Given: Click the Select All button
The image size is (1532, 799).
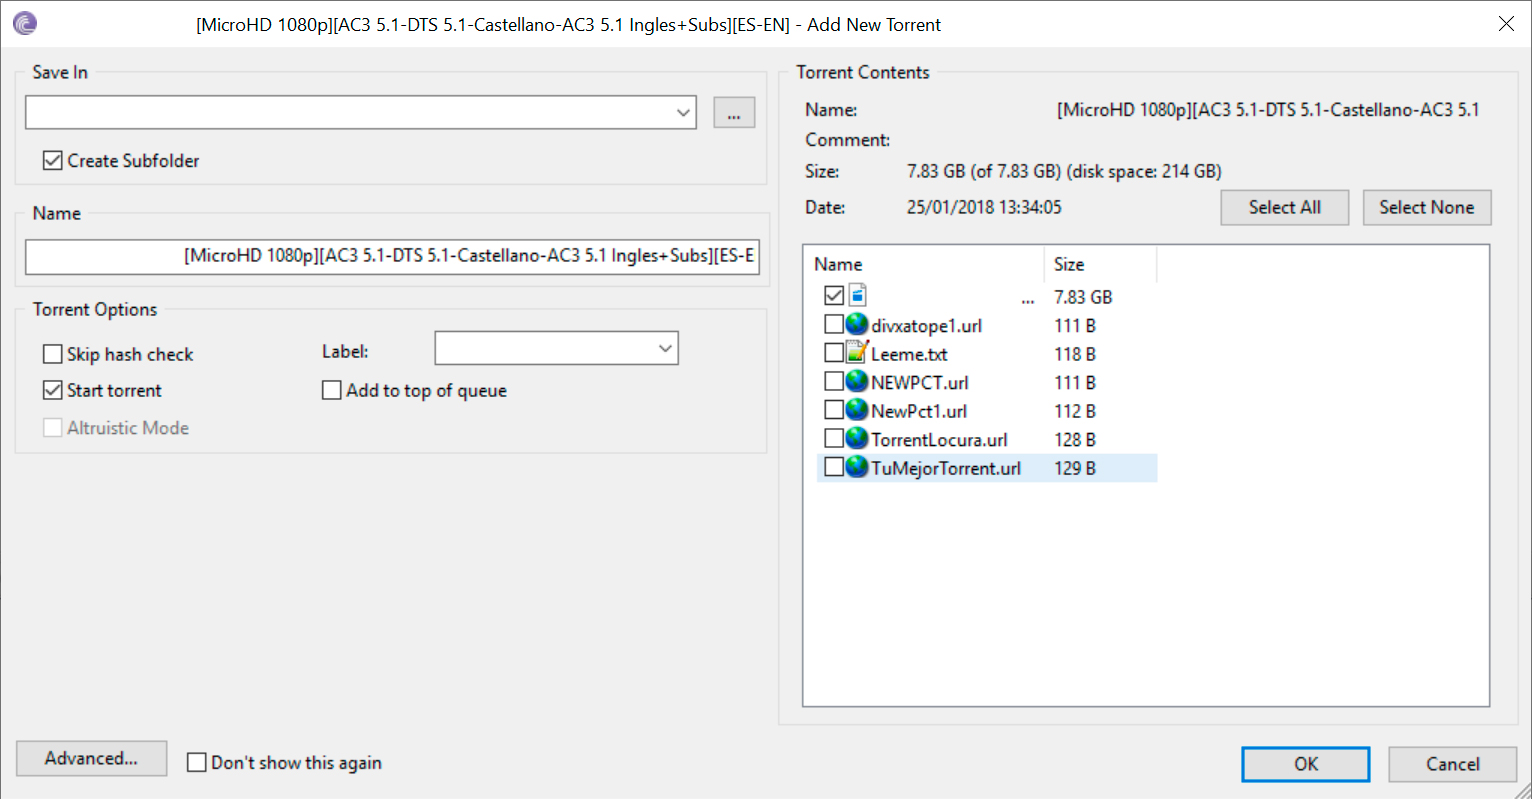Looking at the screenshot, I should [1285, 207].
